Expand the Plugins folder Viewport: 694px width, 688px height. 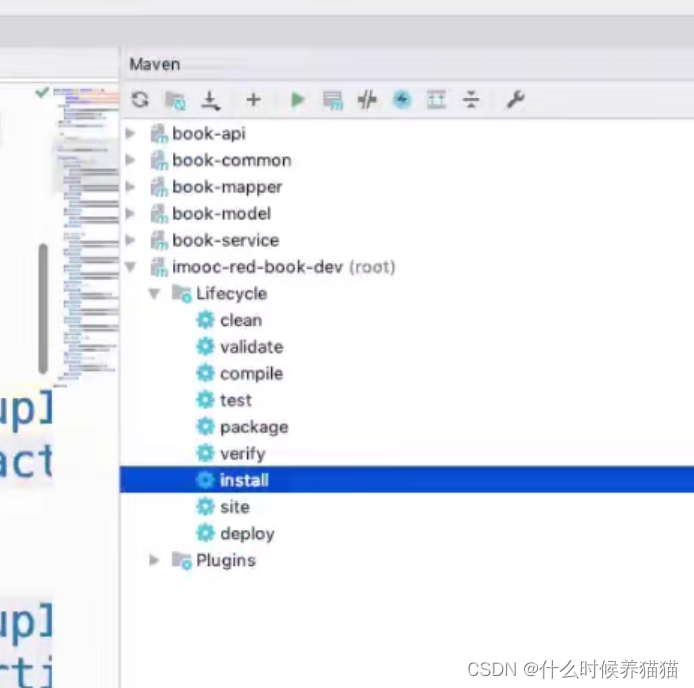154,560
